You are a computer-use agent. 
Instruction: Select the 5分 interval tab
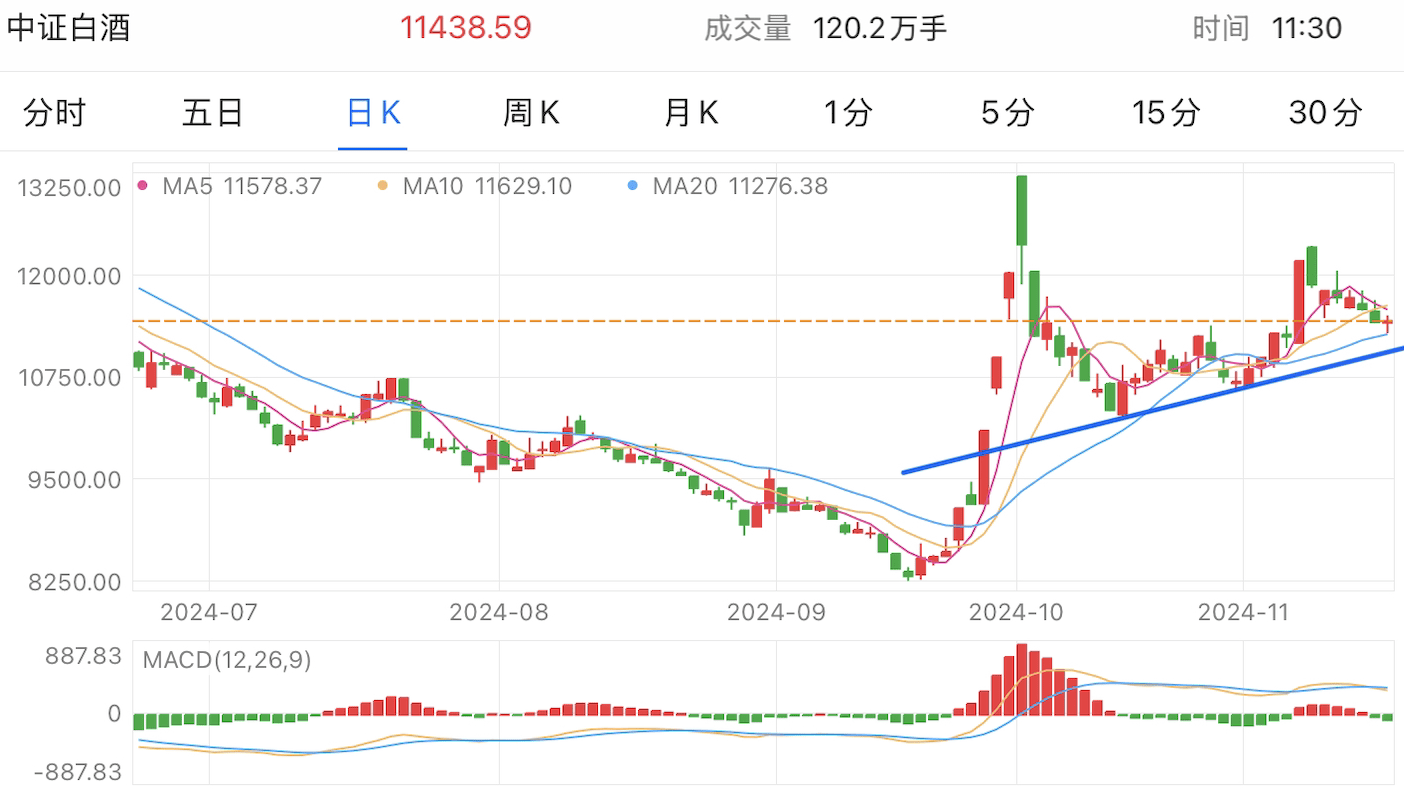[1007, 113]
